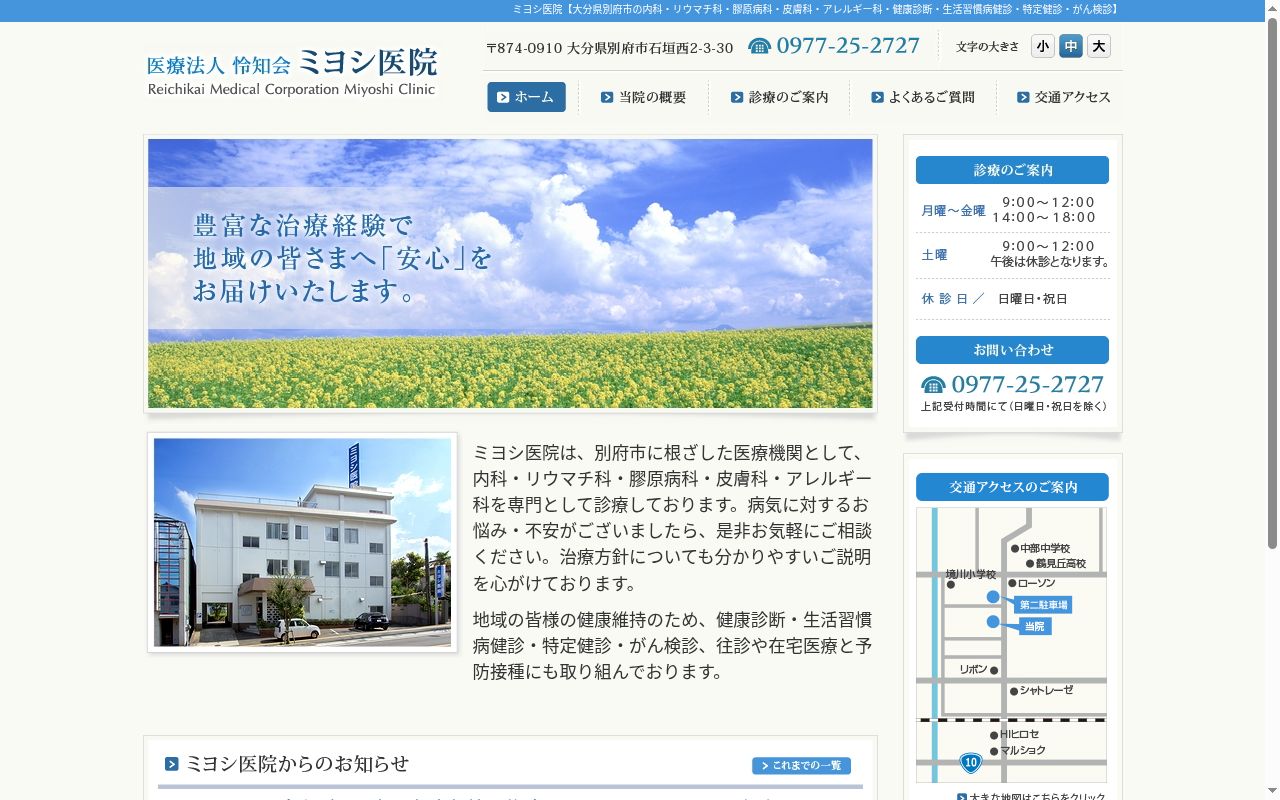Set text size to 中
The image size is (1280, 800).
coord(1071,46)
